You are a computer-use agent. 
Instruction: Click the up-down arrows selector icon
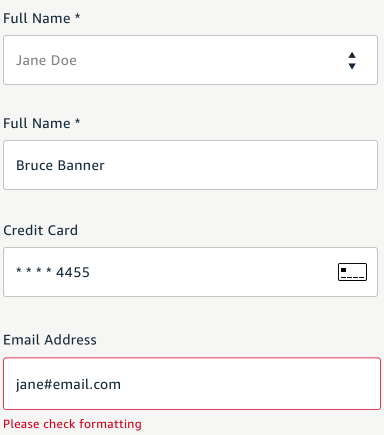(352, 60)
